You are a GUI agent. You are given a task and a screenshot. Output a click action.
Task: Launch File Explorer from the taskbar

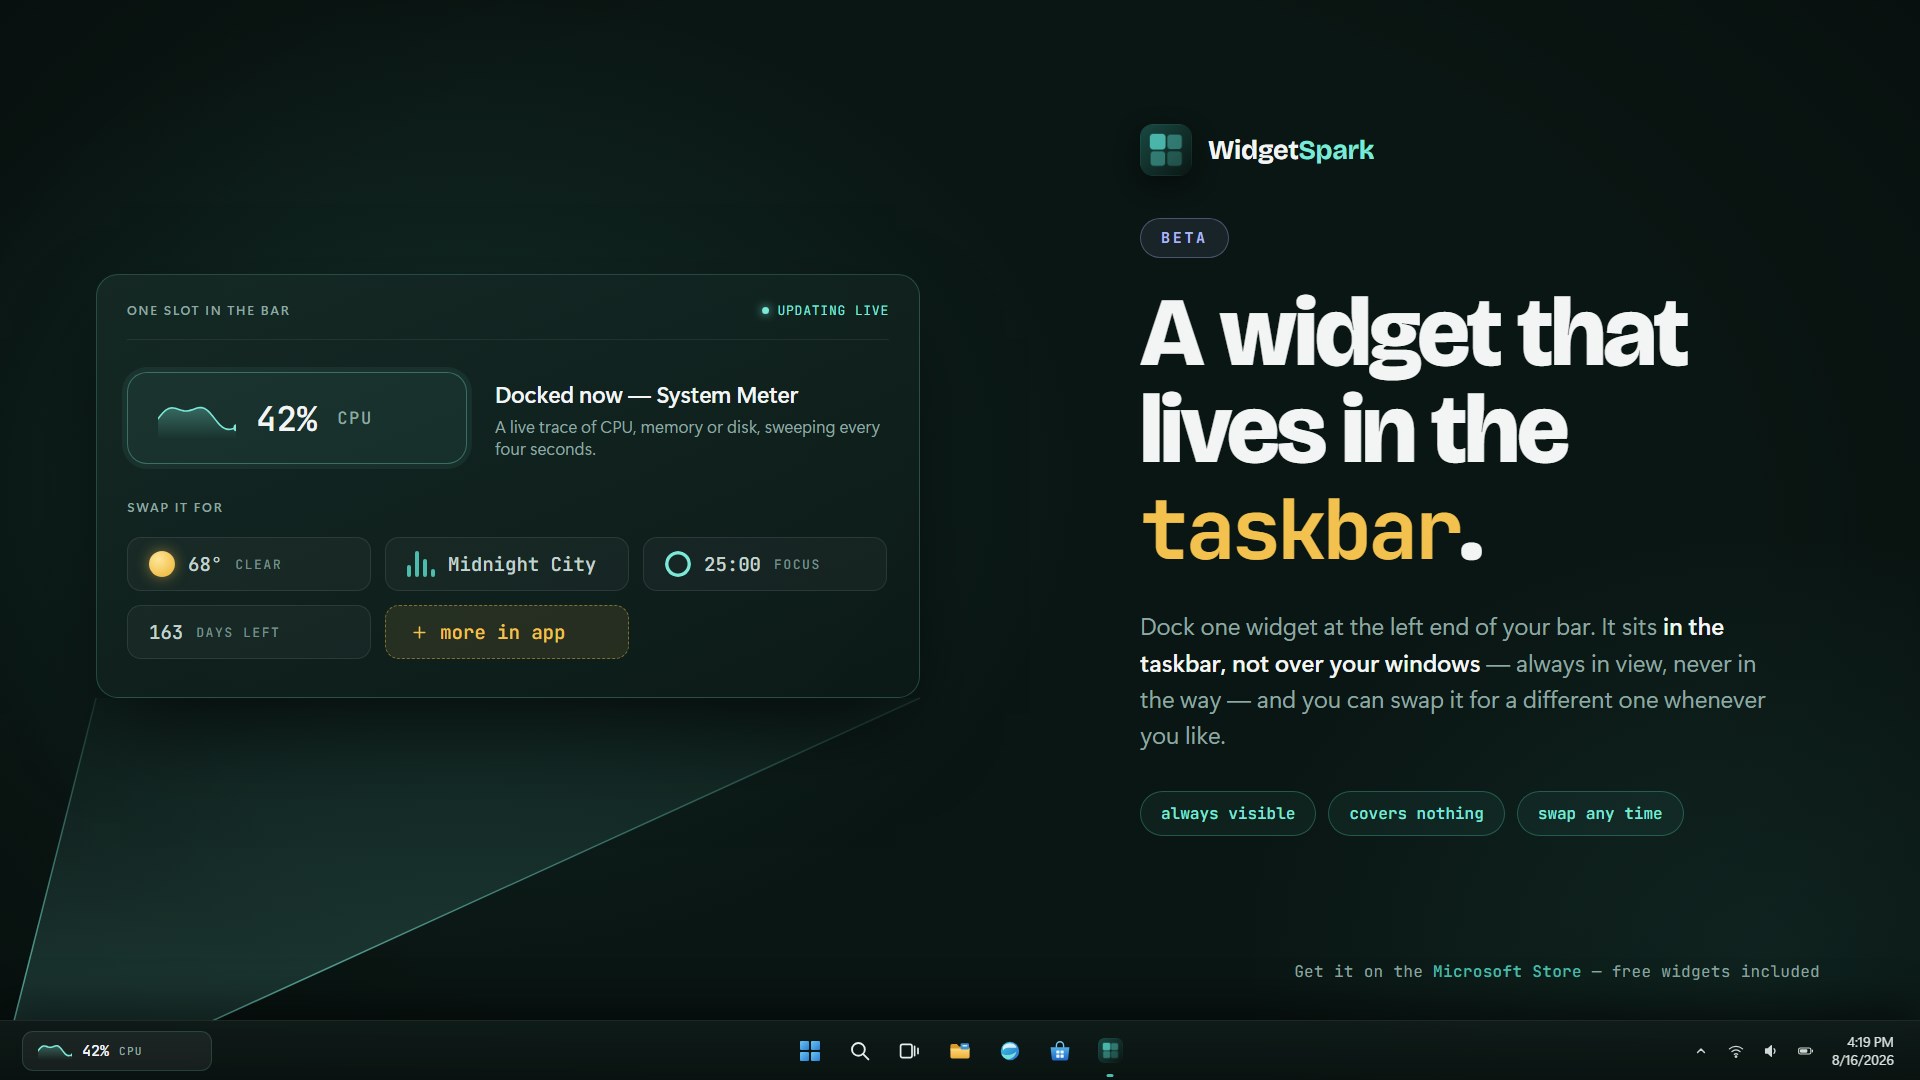960,1051
